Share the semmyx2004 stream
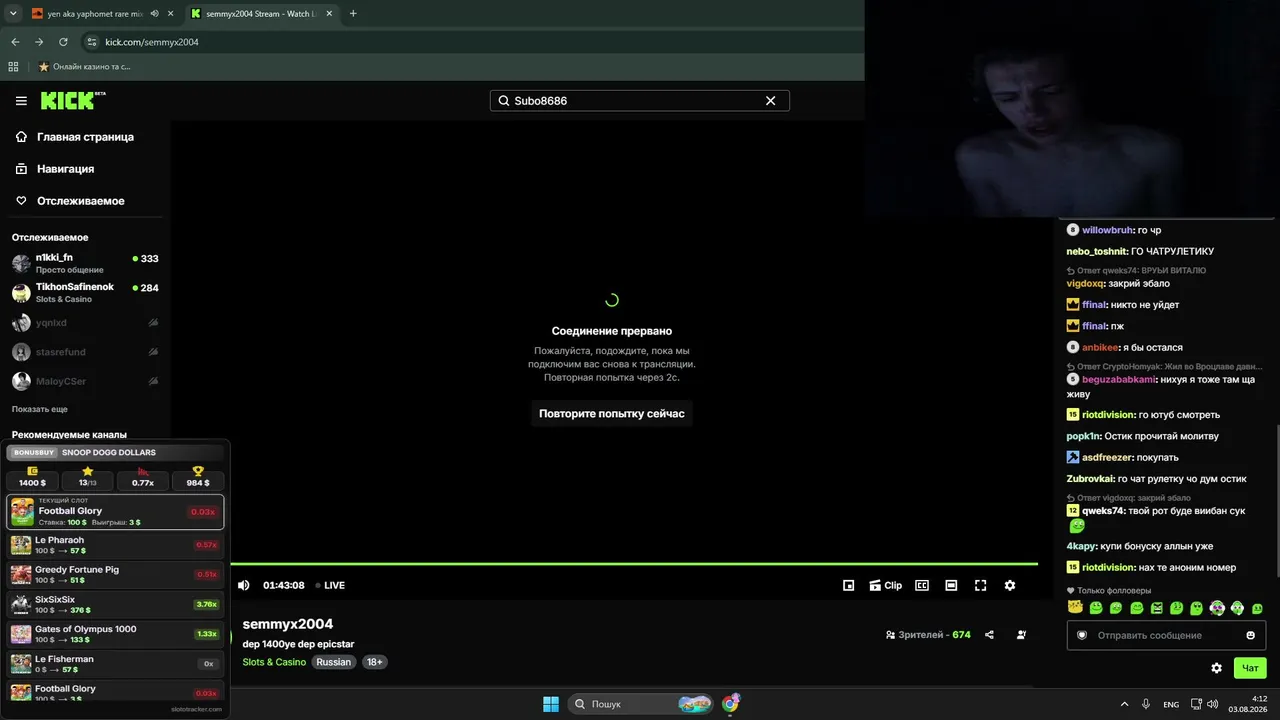 [x=989, y=635]
